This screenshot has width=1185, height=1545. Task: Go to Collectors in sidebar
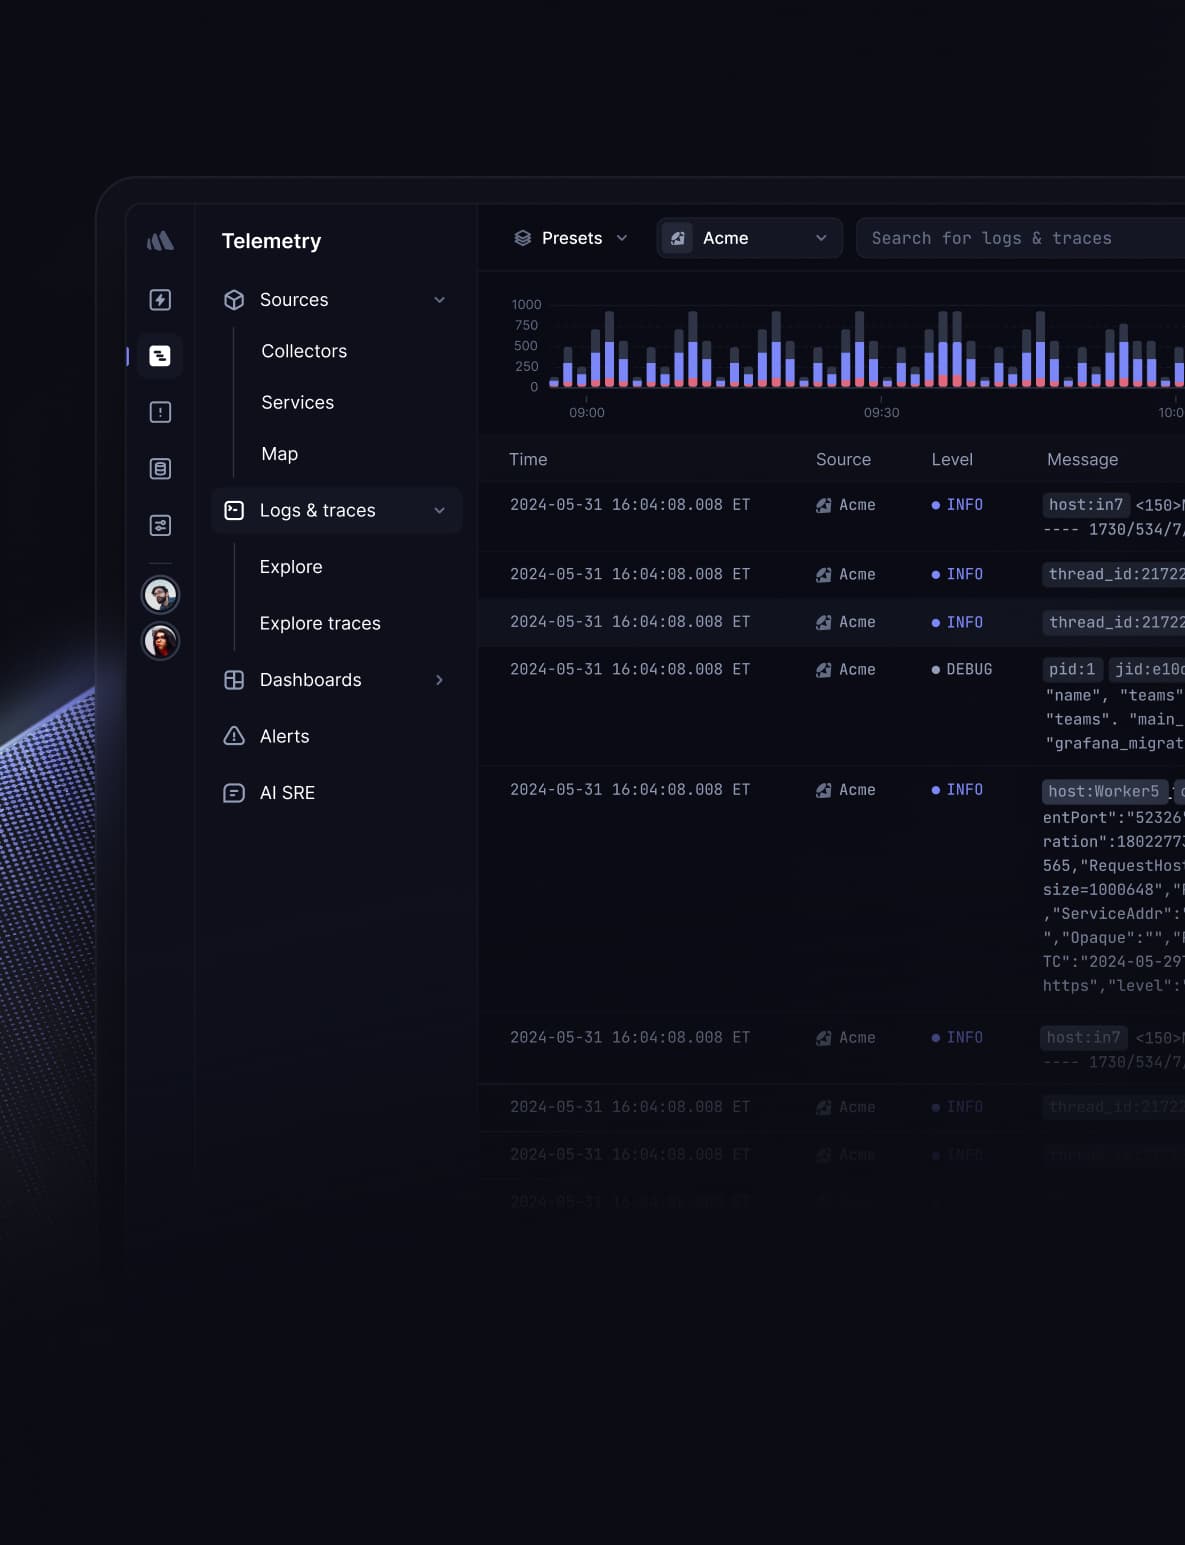(x=304, y=351)
